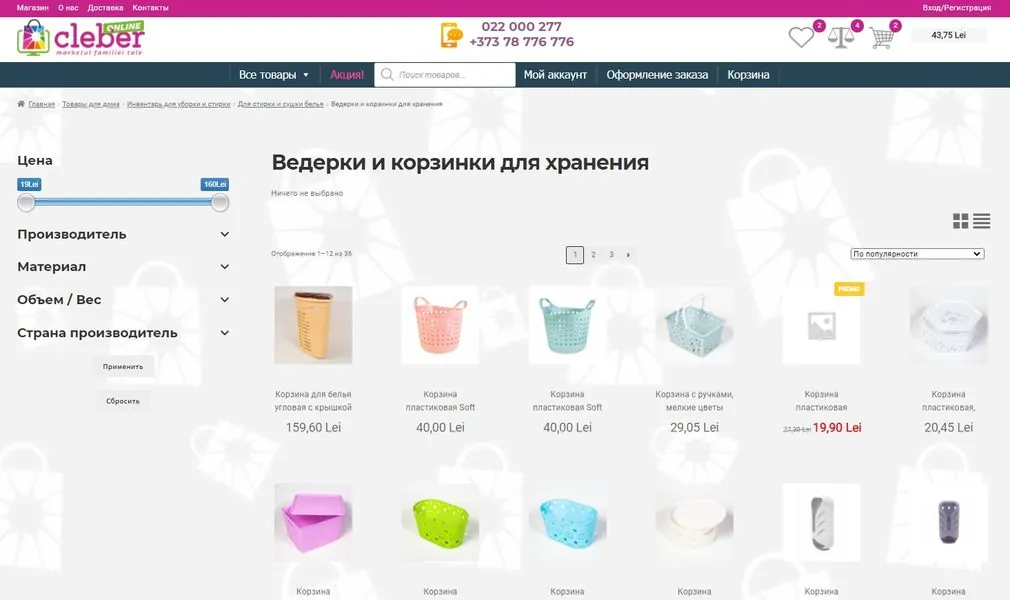Open the teal Soft basket thumbnail

[x=567, y=325]
